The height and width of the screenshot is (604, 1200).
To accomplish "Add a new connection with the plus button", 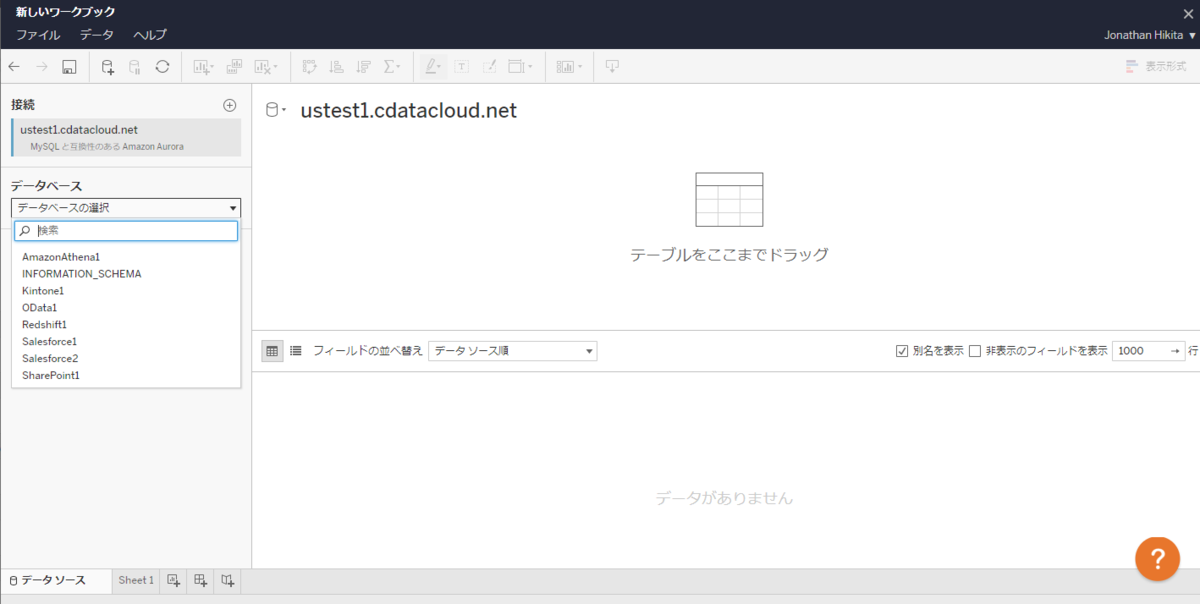I will point(229,104).
